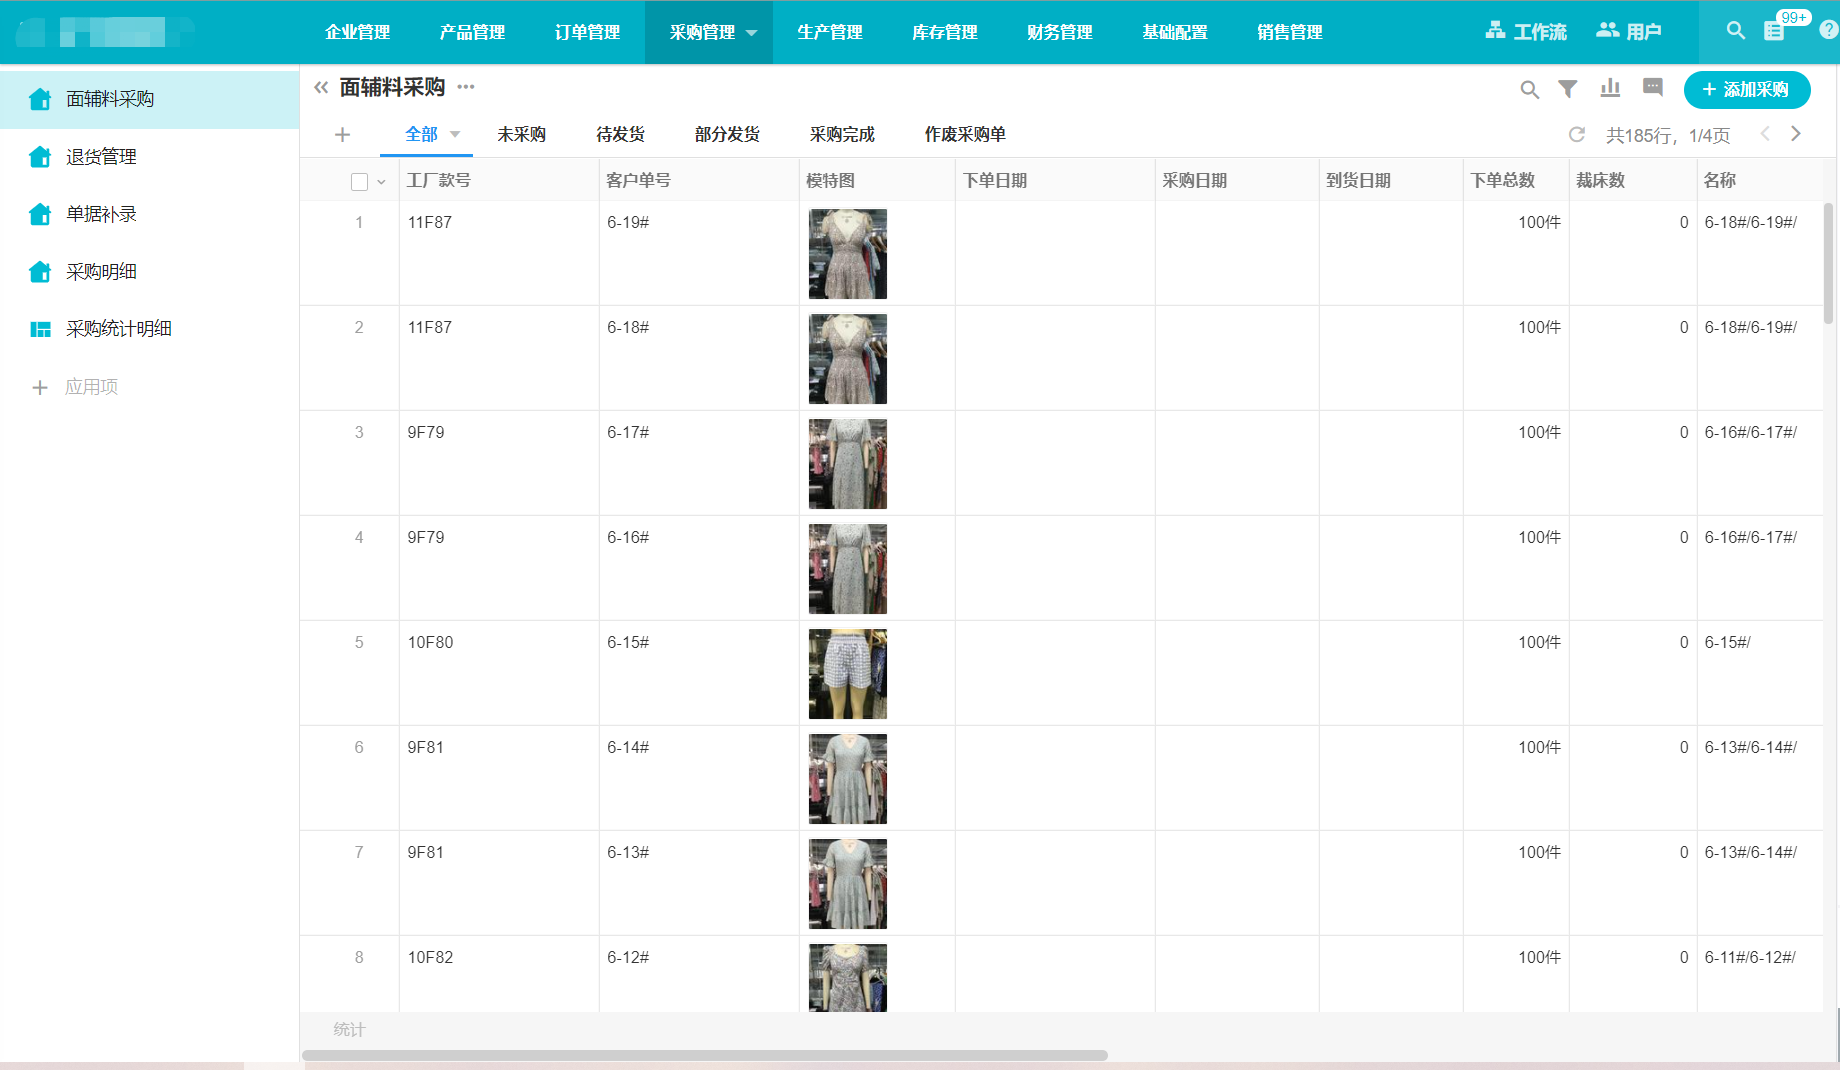Refresh the purchase list
Viewport: 1840px width, 1070px height.
point(1577,134)
